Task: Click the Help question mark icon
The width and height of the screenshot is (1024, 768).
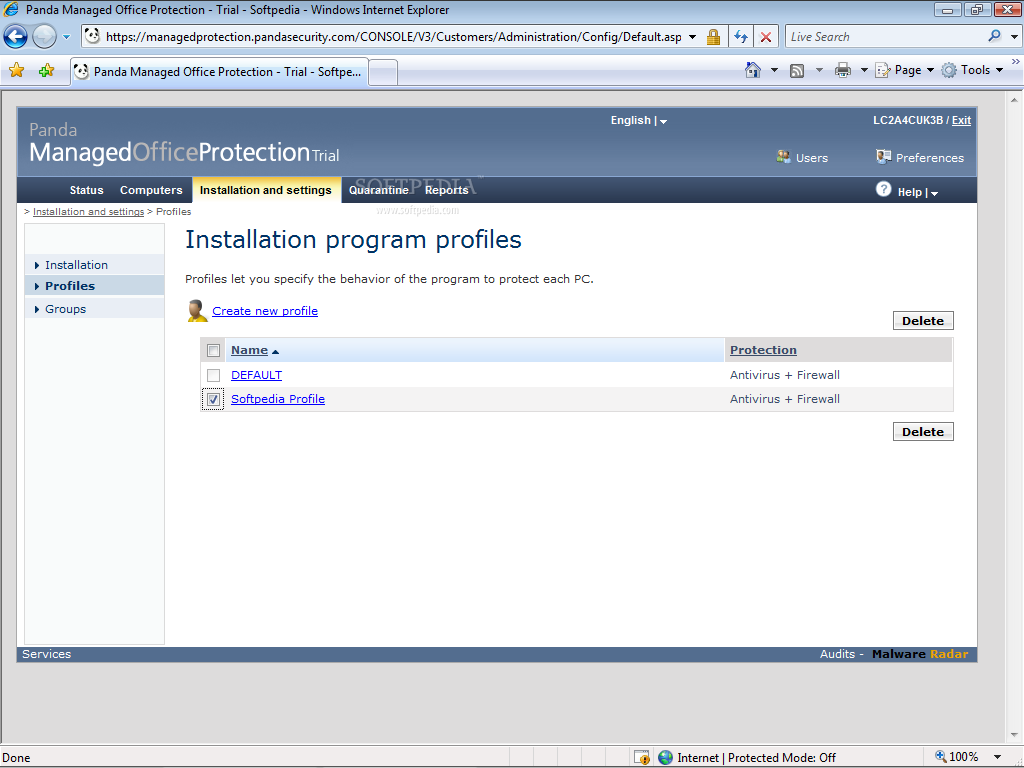Action: pos(884,189)
